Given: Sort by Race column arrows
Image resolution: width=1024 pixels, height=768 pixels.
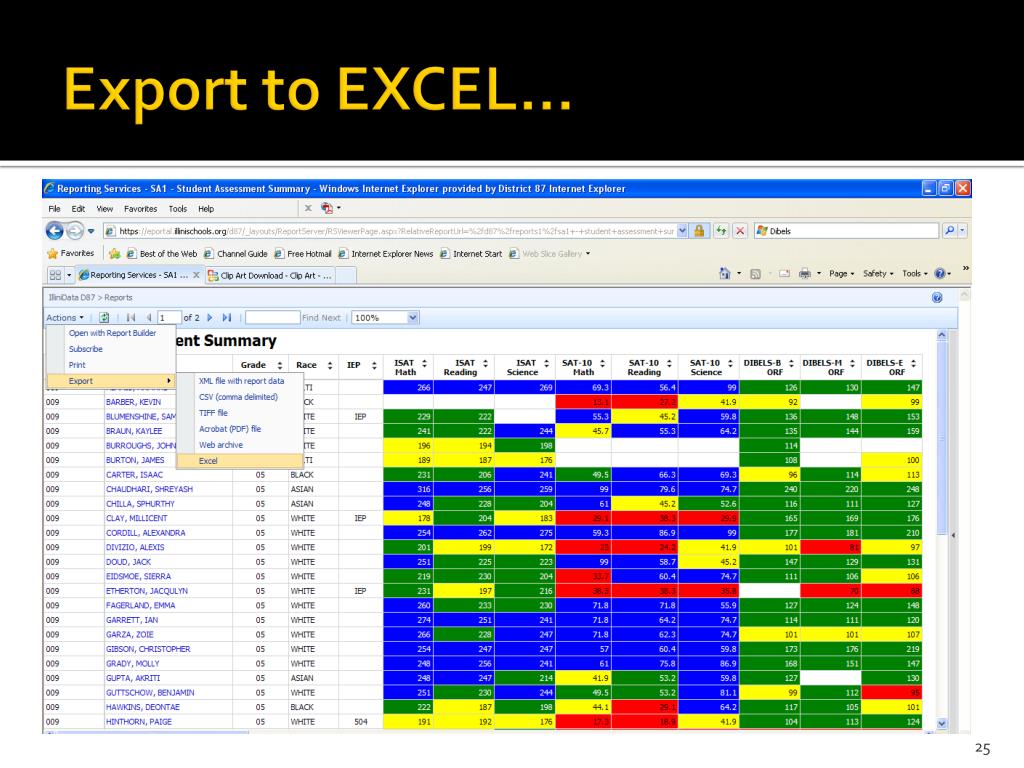Looking at the screenshot, I should pyautogui.click(x=330, y=365).
